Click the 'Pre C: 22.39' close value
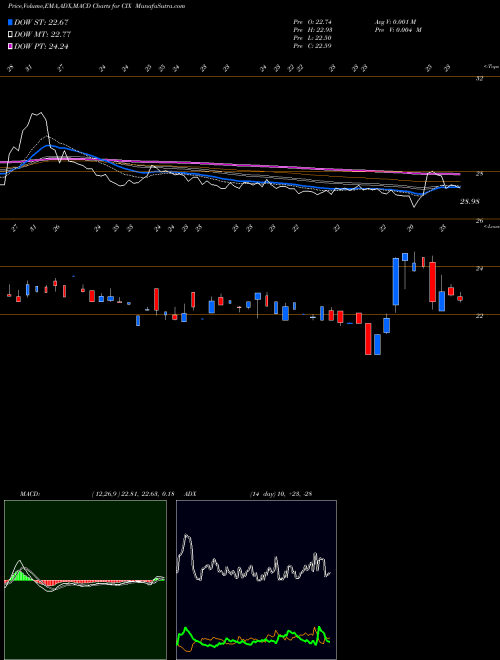Screen dimensions: 500x660 [312, 46]
